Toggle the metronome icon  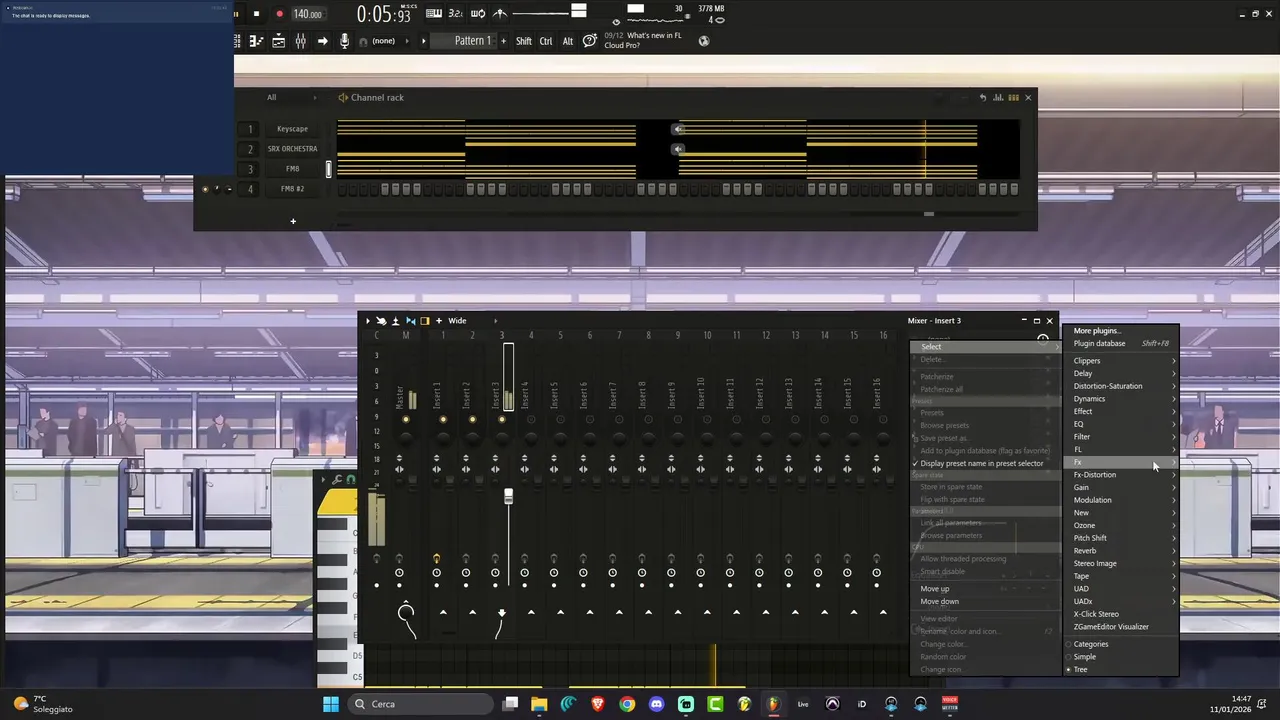[500, 13]
